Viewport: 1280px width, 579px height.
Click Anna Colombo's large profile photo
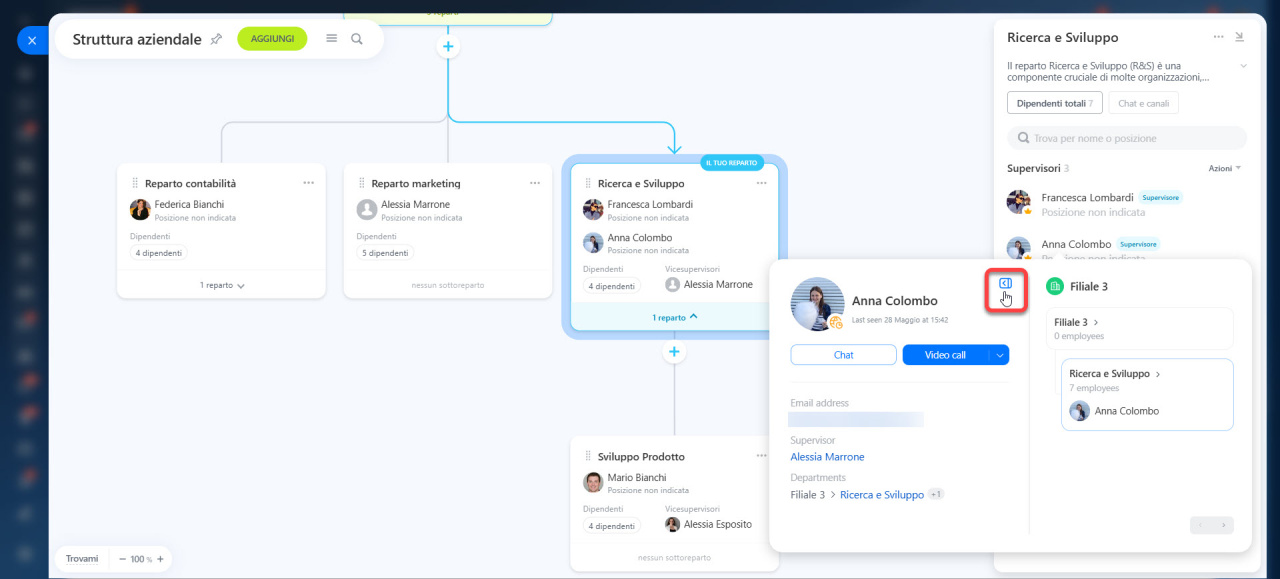point(818,304)
